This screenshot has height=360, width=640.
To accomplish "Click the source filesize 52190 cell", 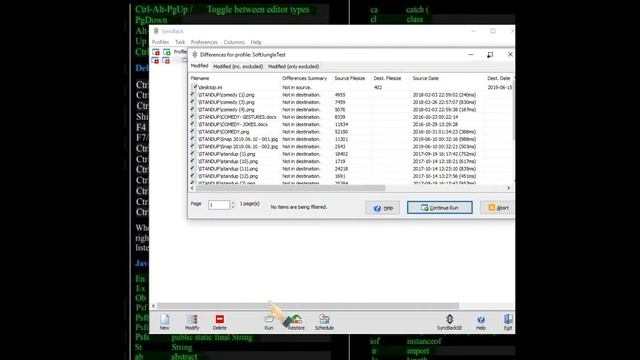I will [341, 132].
